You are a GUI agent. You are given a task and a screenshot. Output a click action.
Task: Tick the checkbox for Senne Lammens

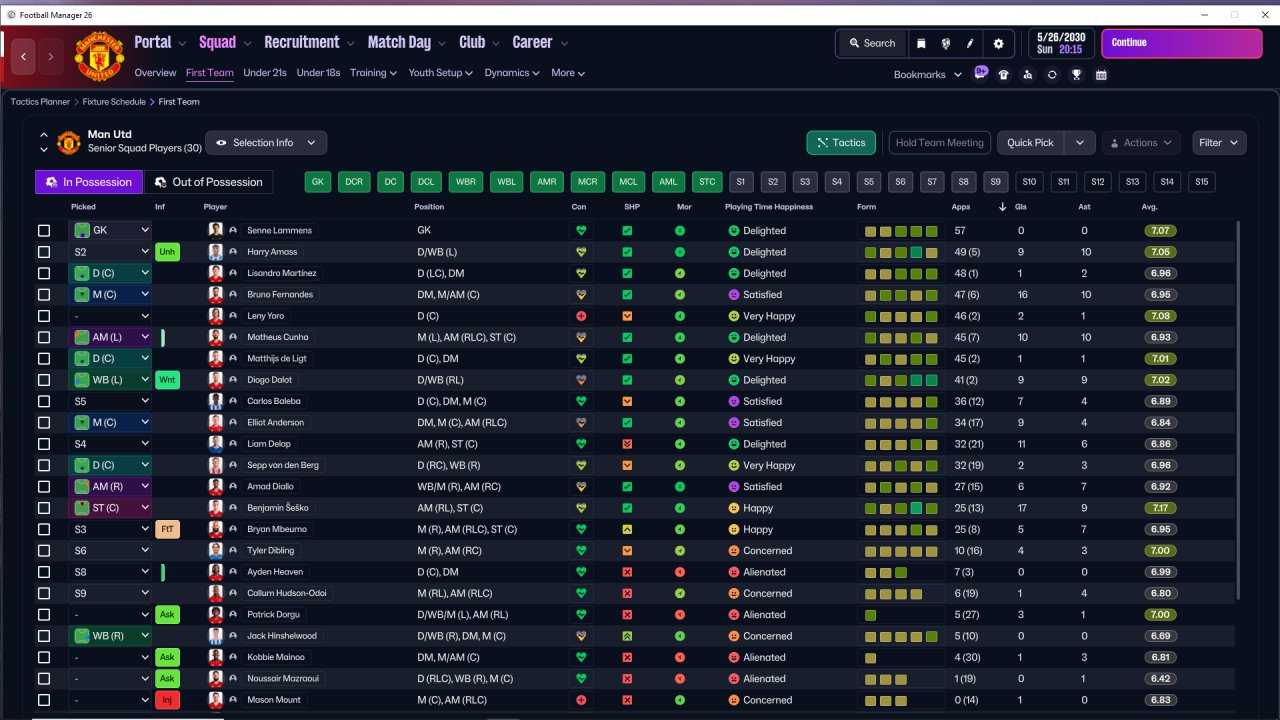pyautogui.click(x=44, y=231)
